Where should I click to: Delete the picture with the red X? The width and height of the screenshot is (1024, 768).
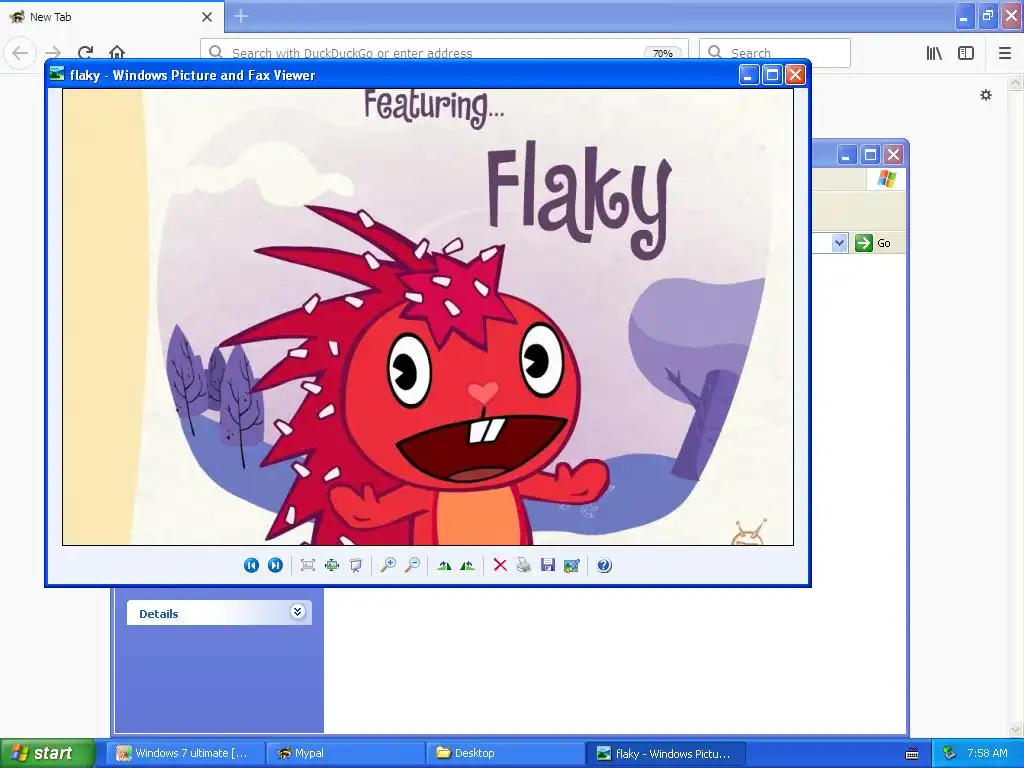[x=500, y=566]
